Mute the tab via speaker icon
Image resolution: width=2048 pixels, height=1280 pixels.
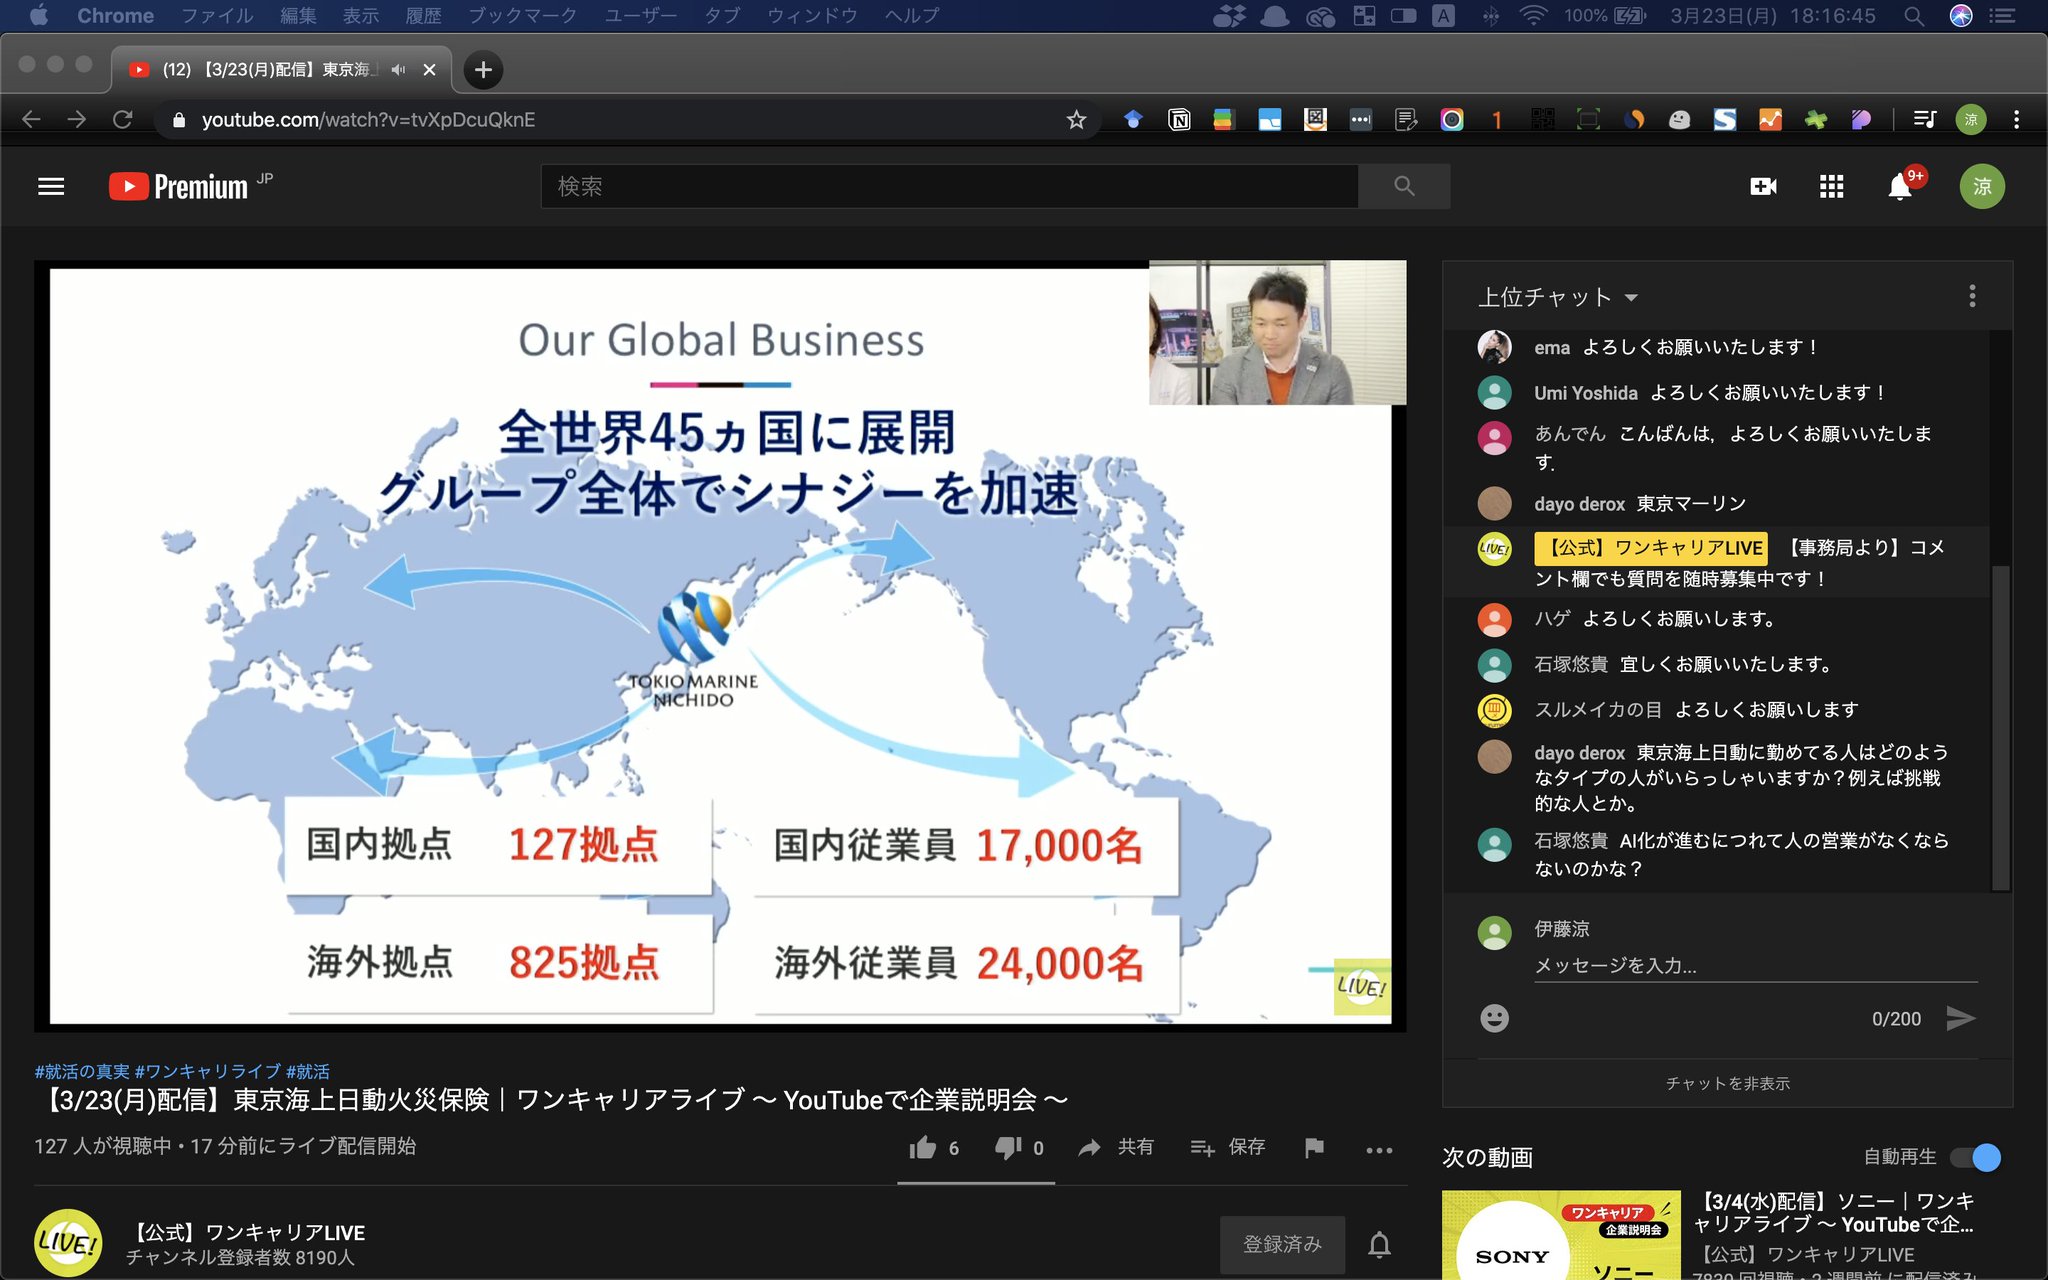pyautogui.click(x=398, y=70)
